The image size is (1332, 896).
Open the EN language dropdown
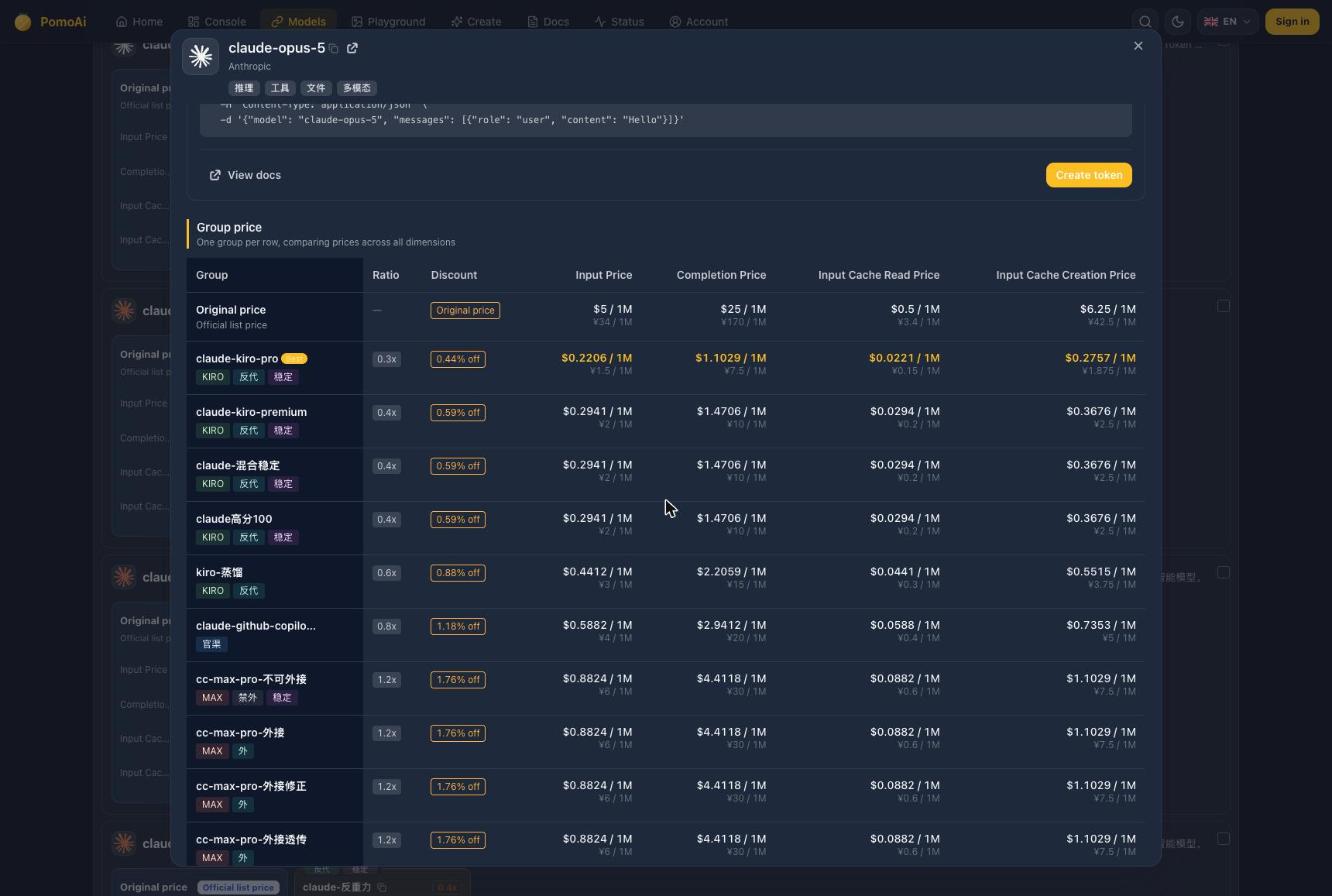[x=1227, y=21]
